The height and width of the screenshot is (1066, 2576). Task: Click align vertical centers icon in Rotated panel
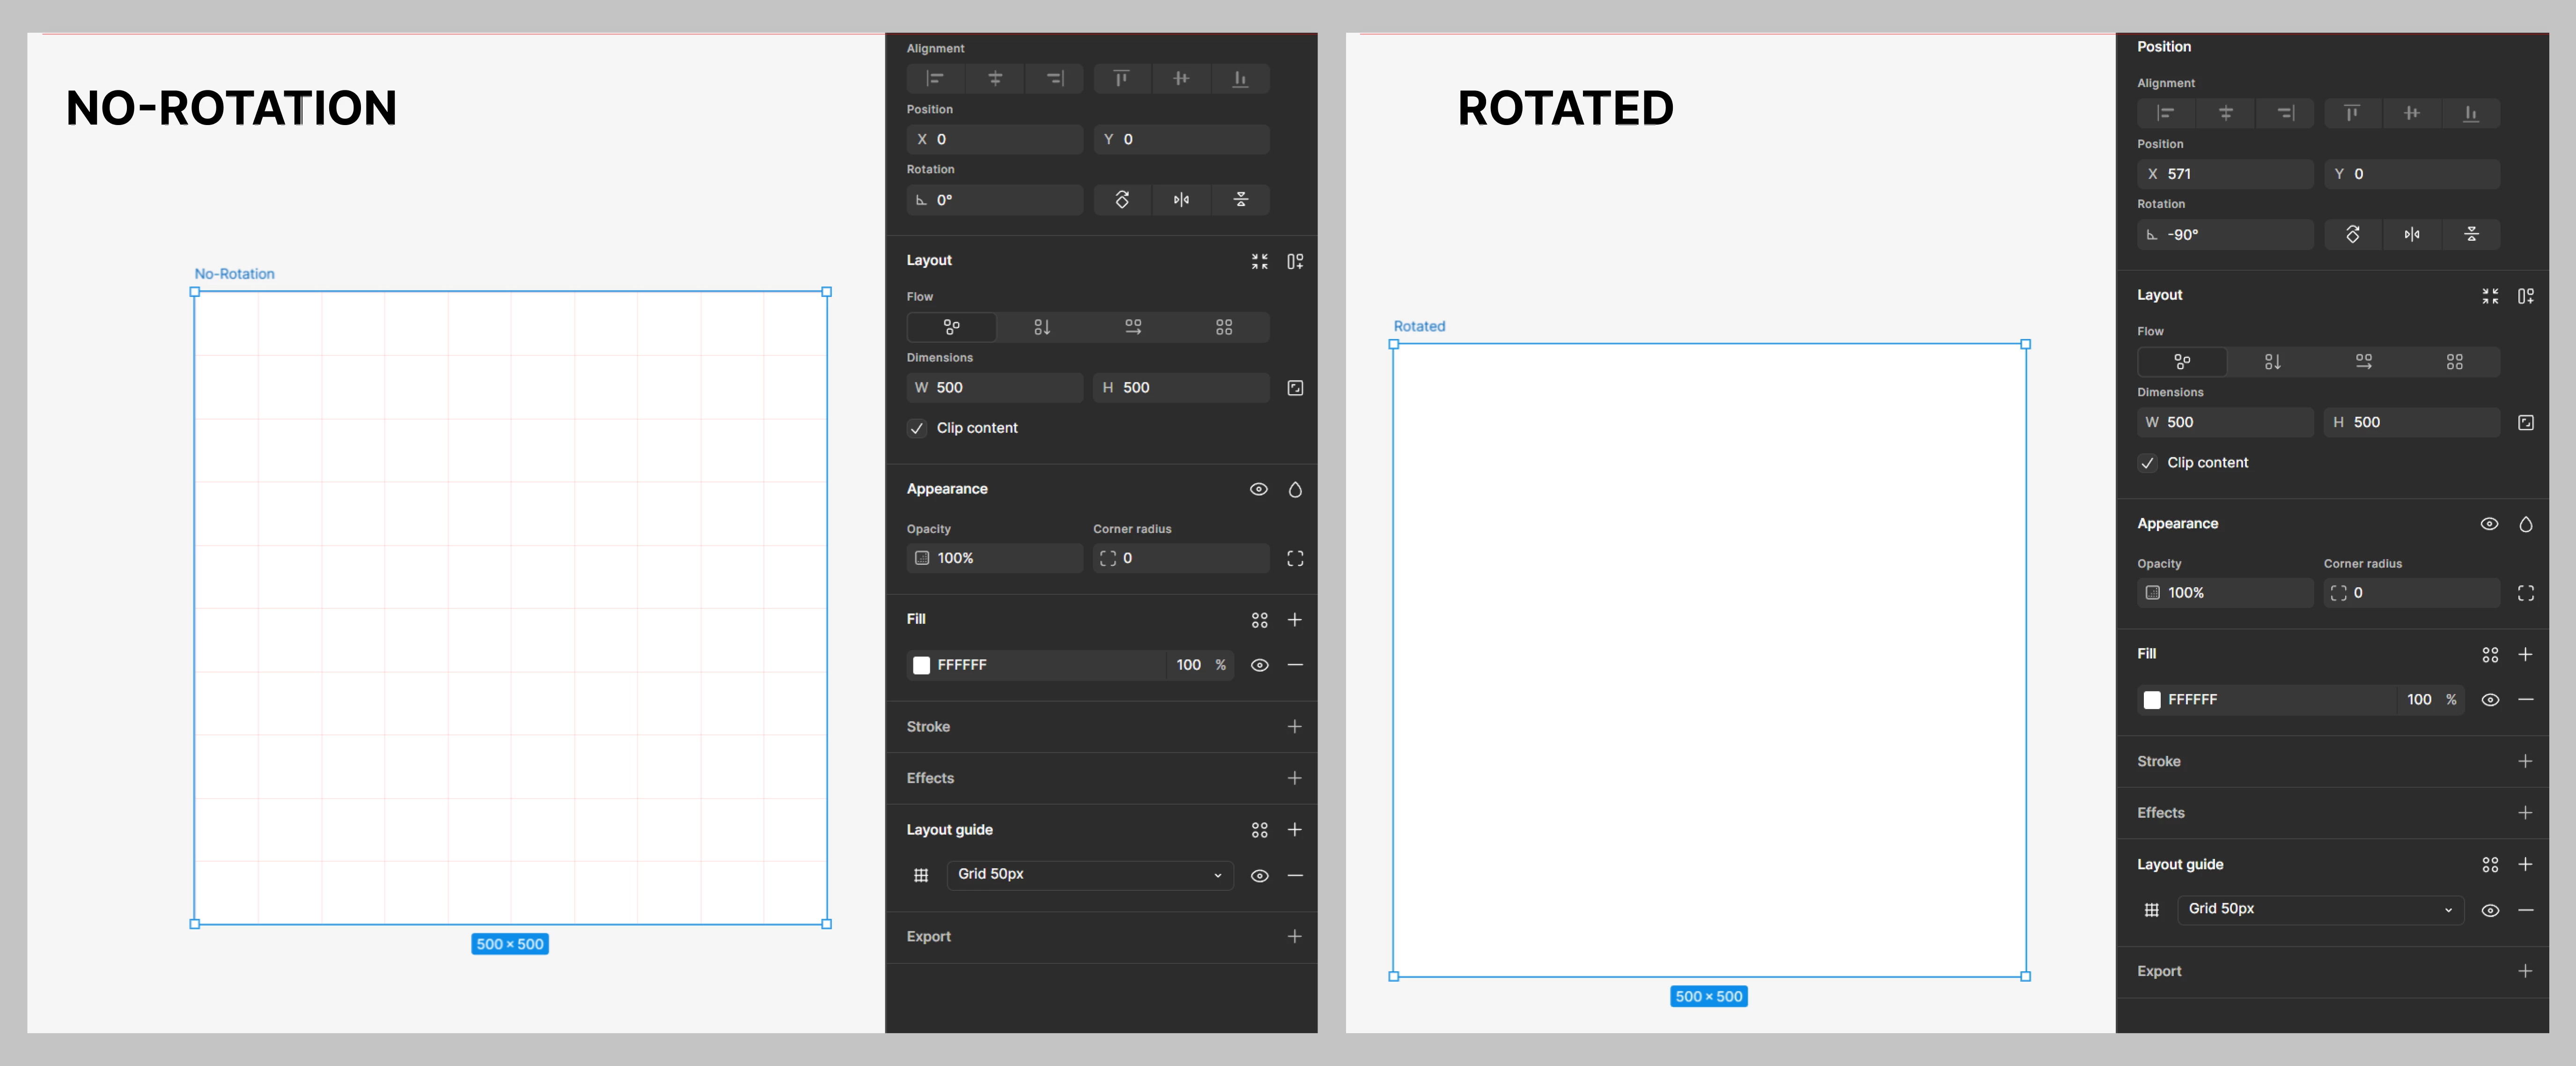pyautogui.click(x=2411, y=113)
